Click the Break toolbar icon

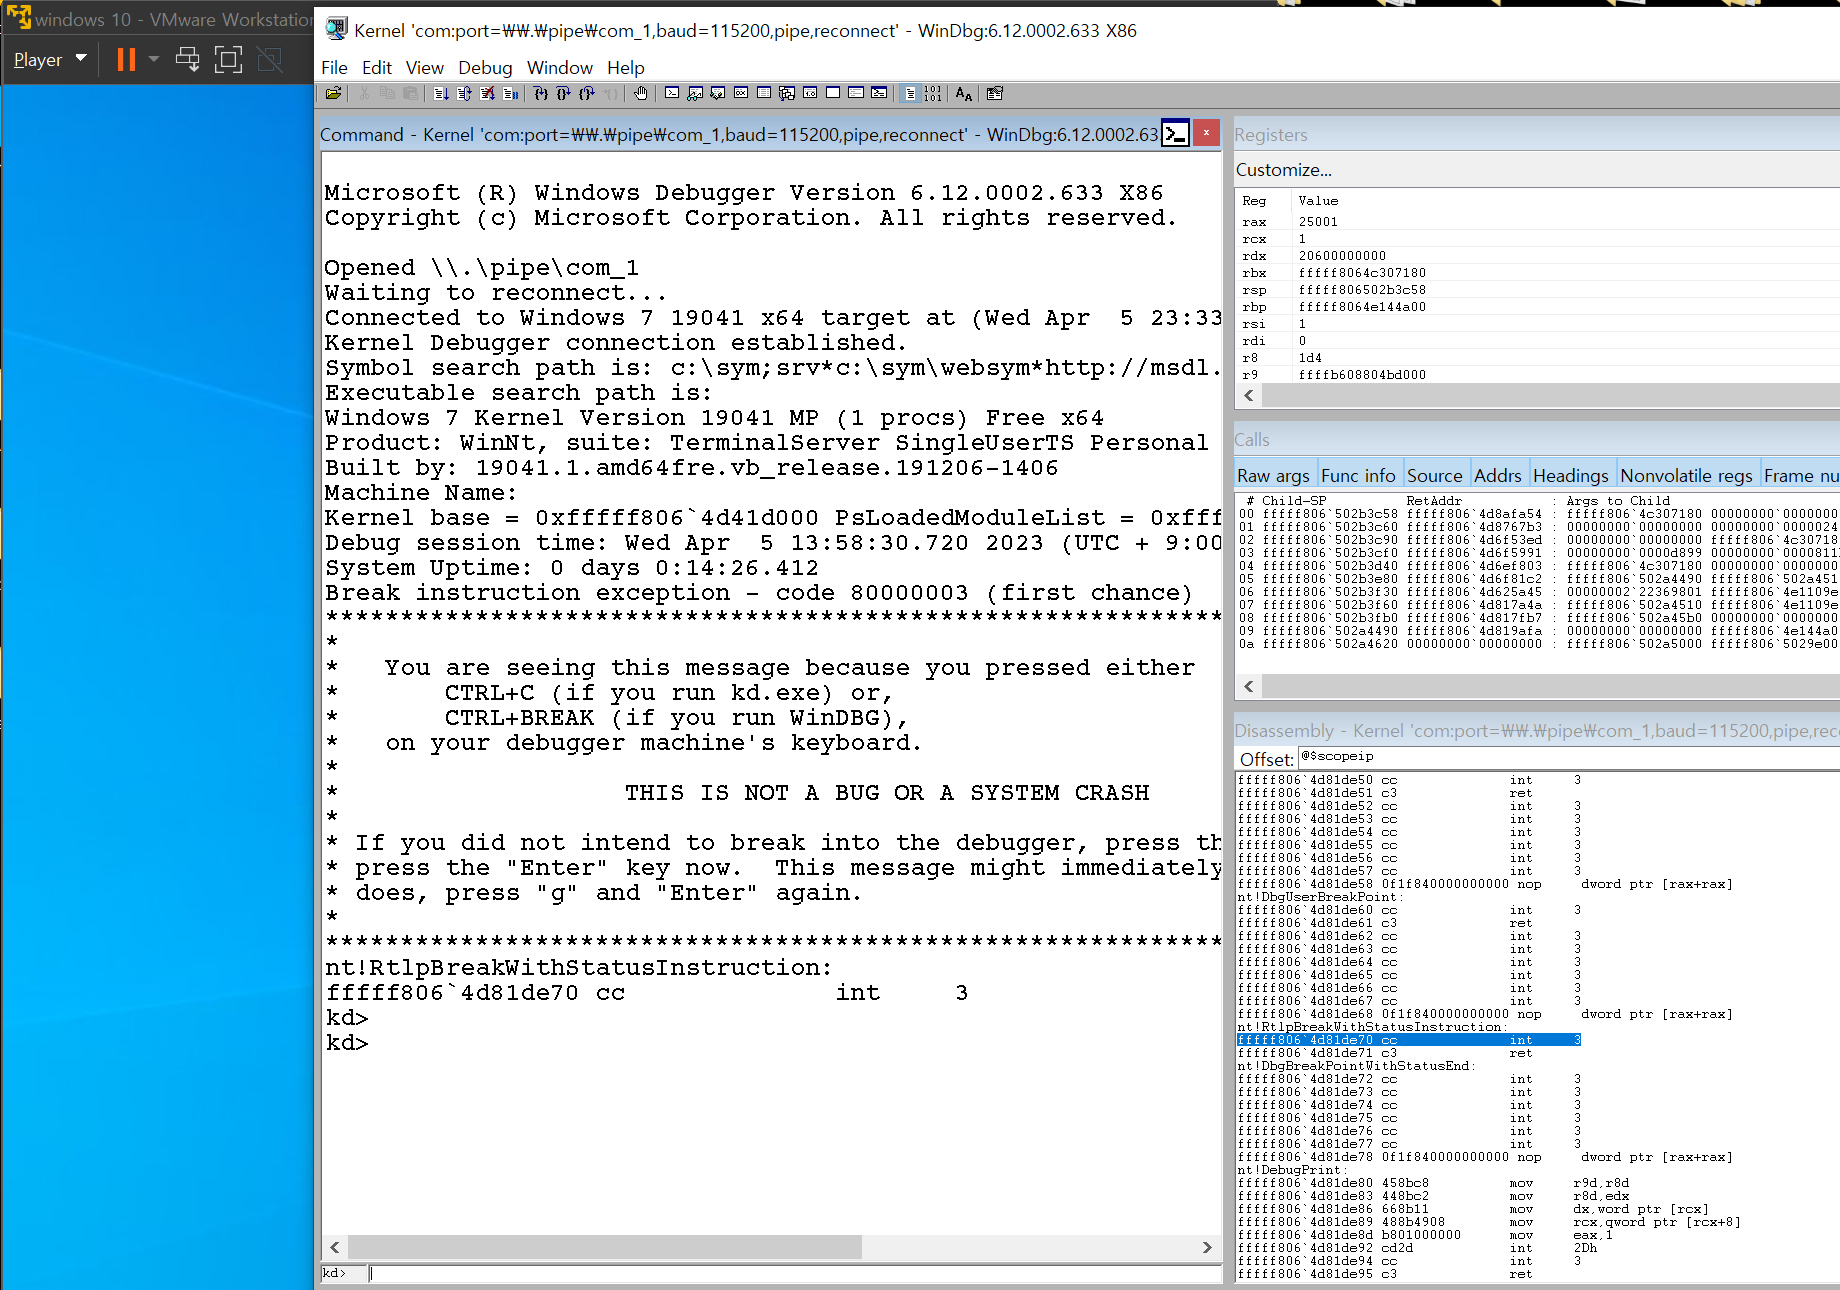click(510, 93)
